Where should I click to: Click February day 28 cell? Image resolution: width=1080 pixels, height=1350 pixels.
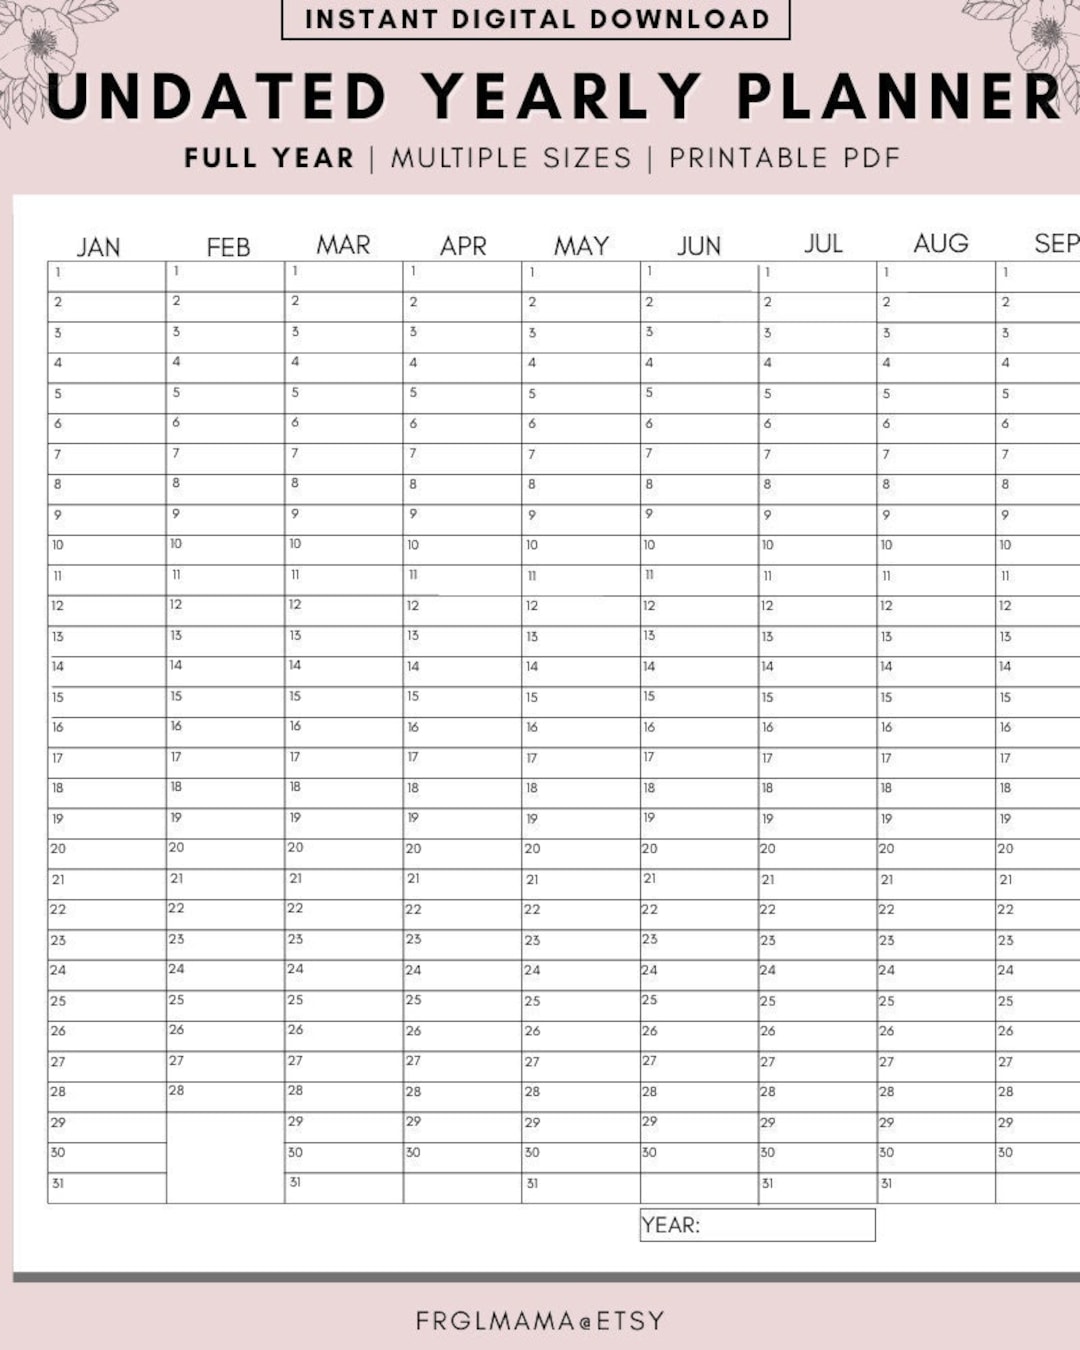coord(225,1097)
